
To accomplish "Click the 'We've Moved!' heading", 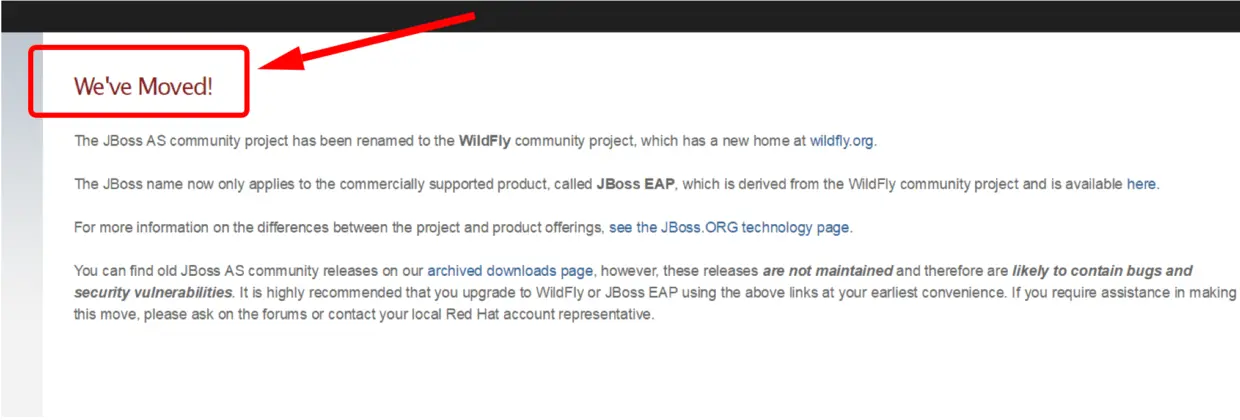I will 143,86.
